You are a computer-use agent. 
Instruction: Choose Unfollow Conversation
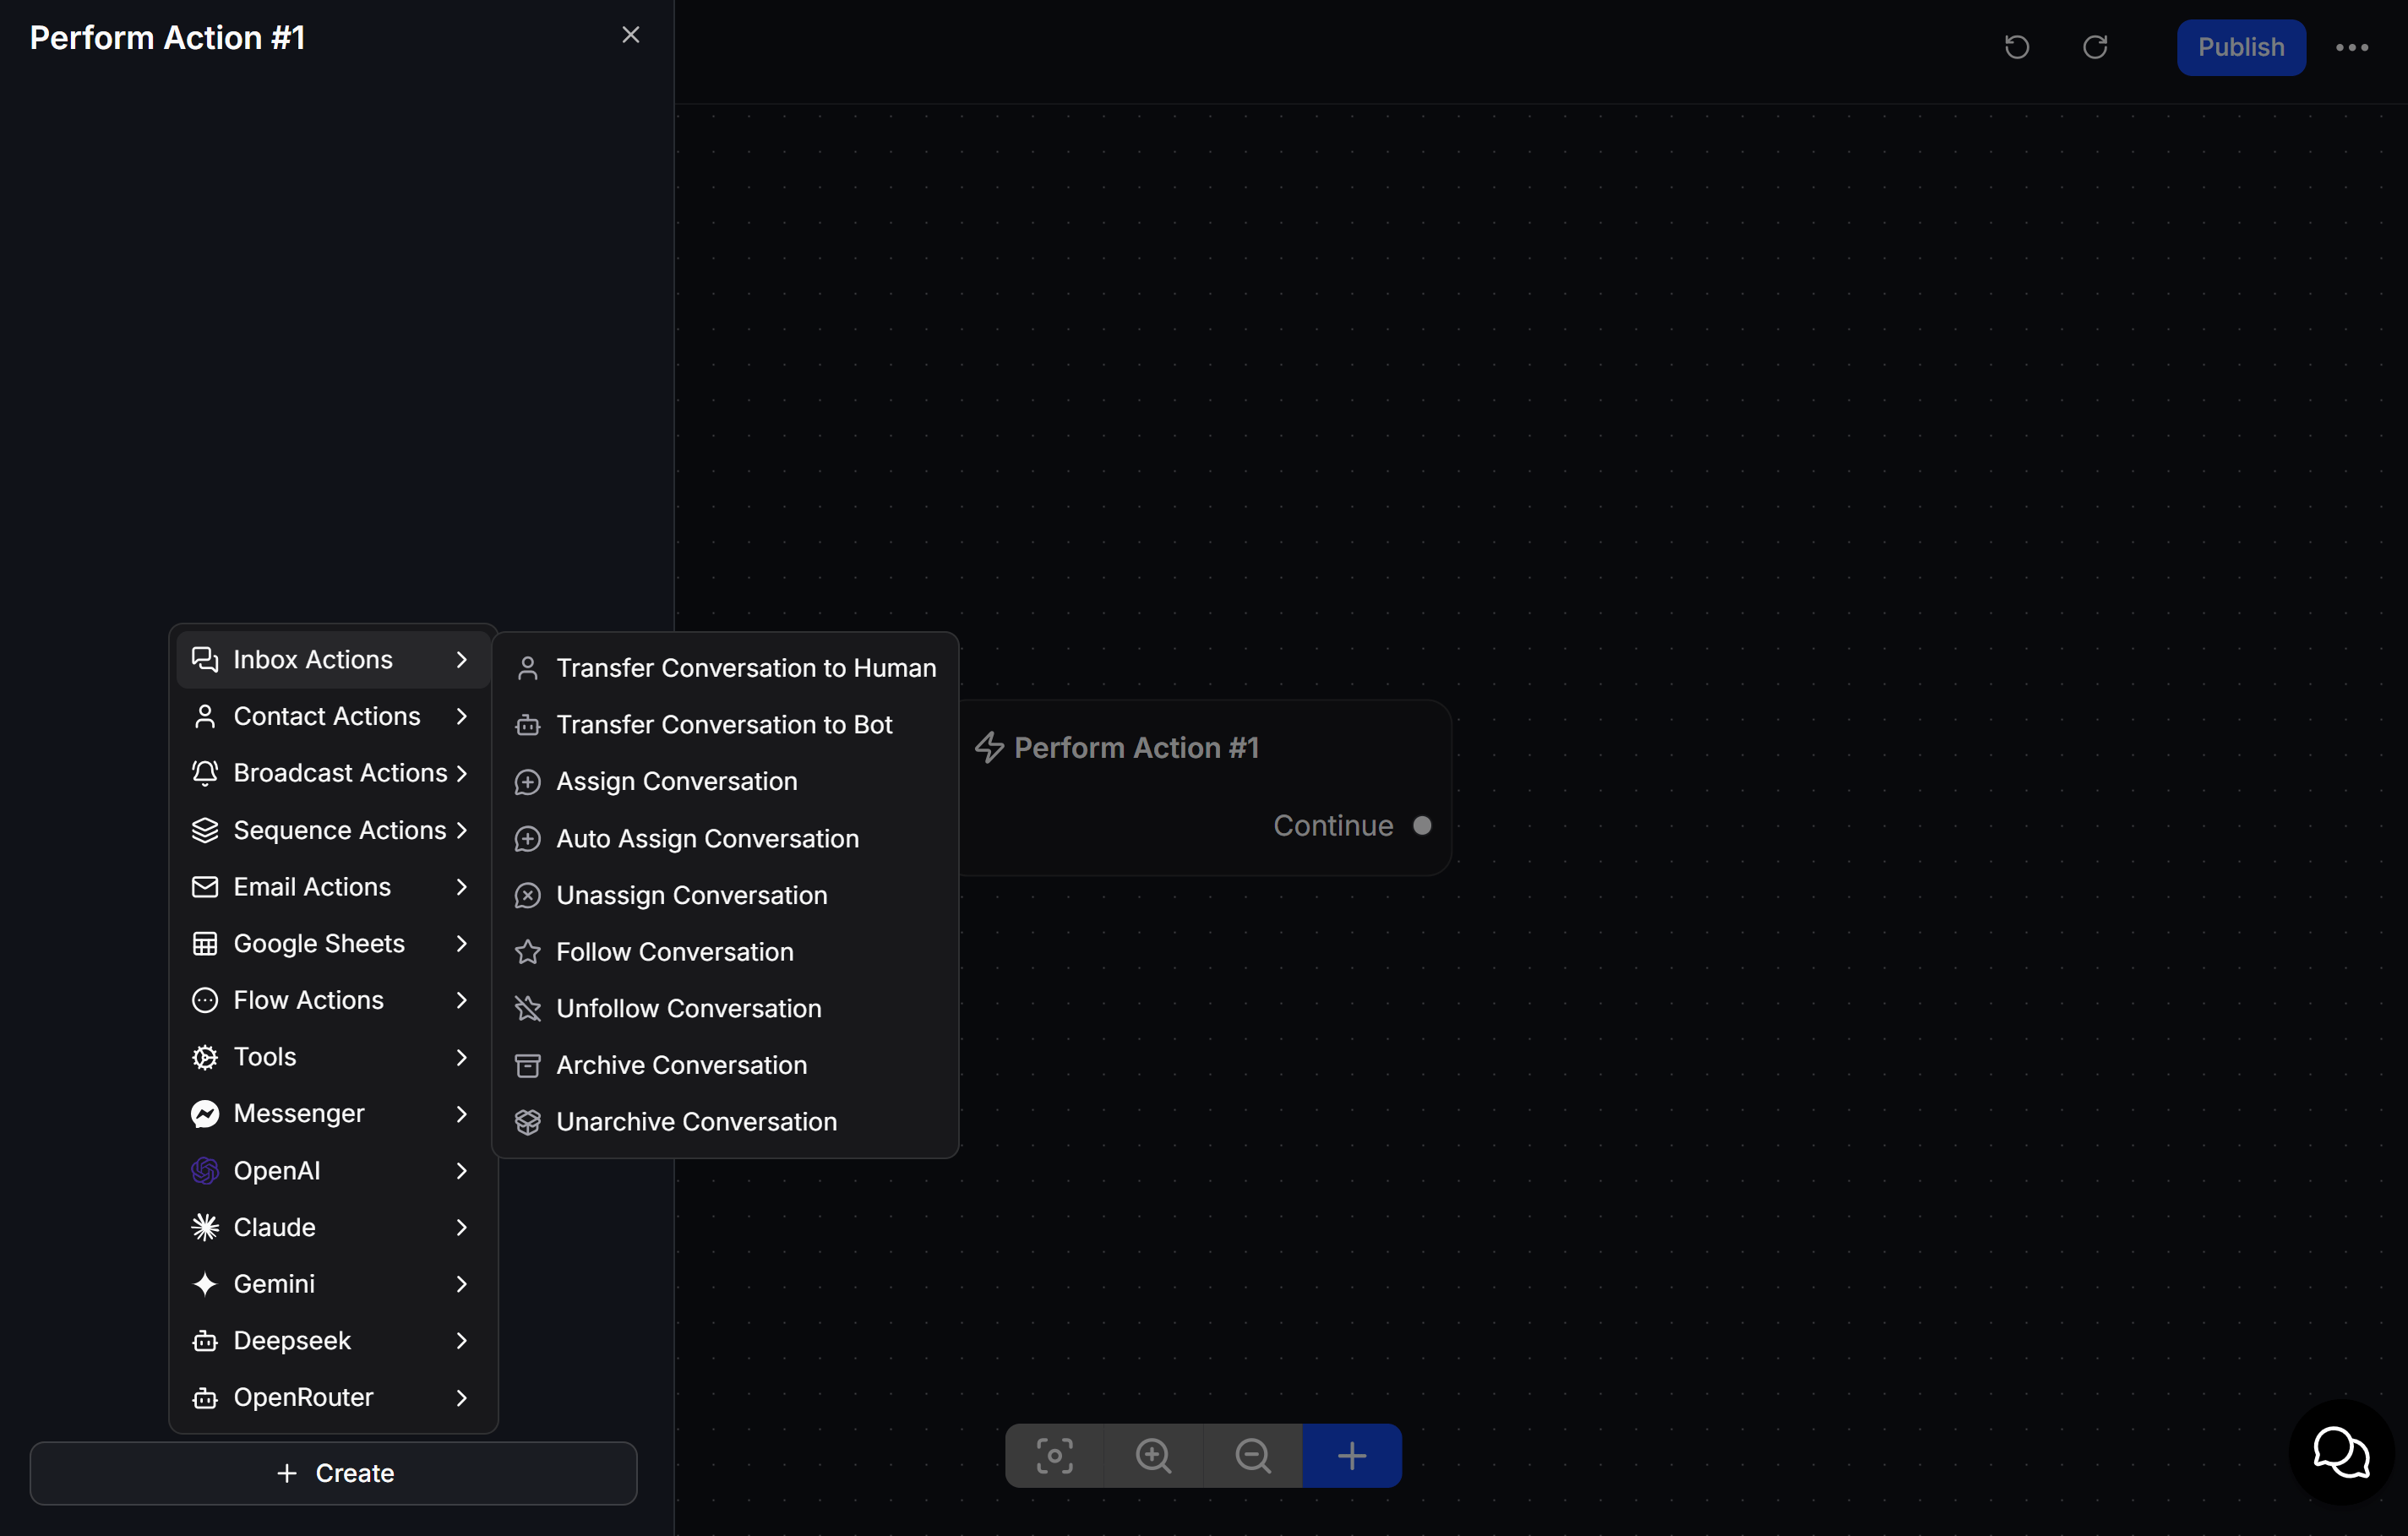725,1008
